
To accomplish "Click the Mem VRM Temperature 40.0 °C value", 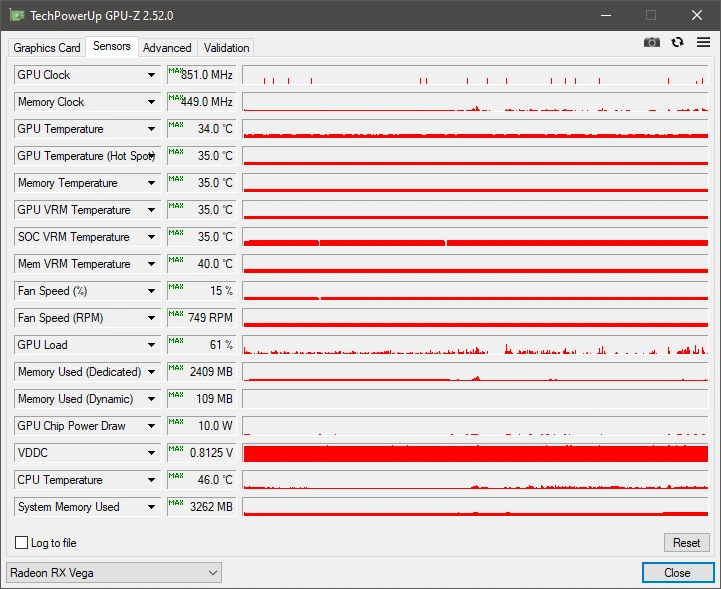I will 202,264.
